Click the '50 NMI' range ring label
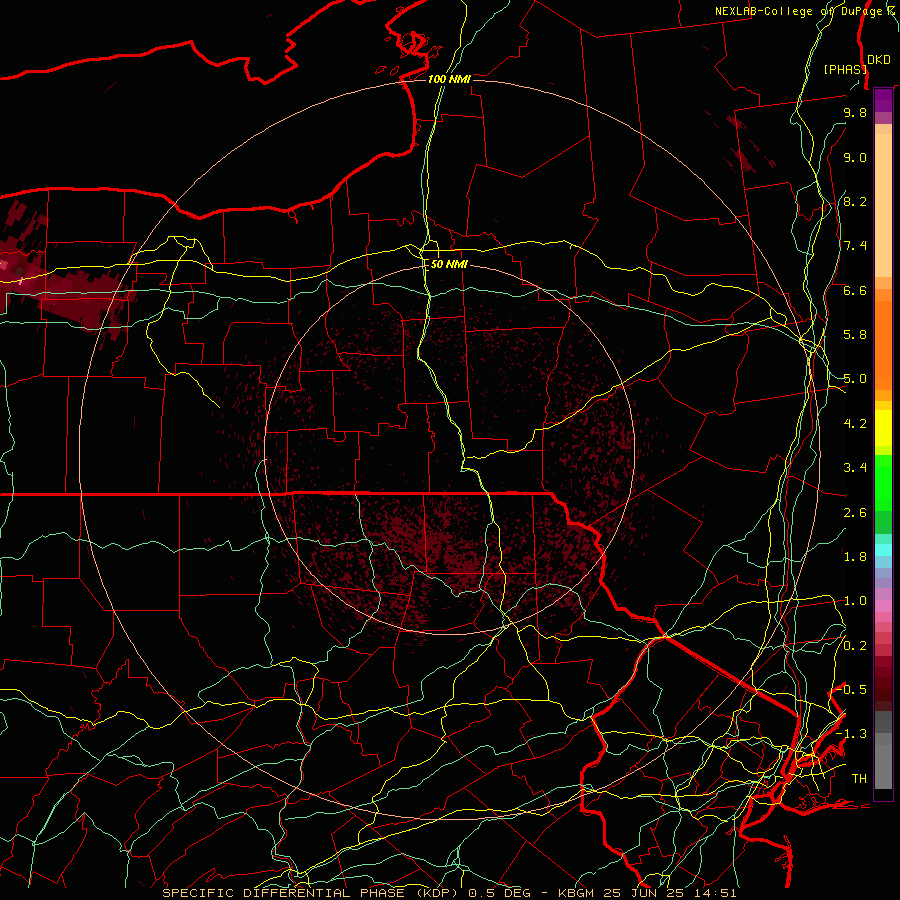 click(449, 264)
